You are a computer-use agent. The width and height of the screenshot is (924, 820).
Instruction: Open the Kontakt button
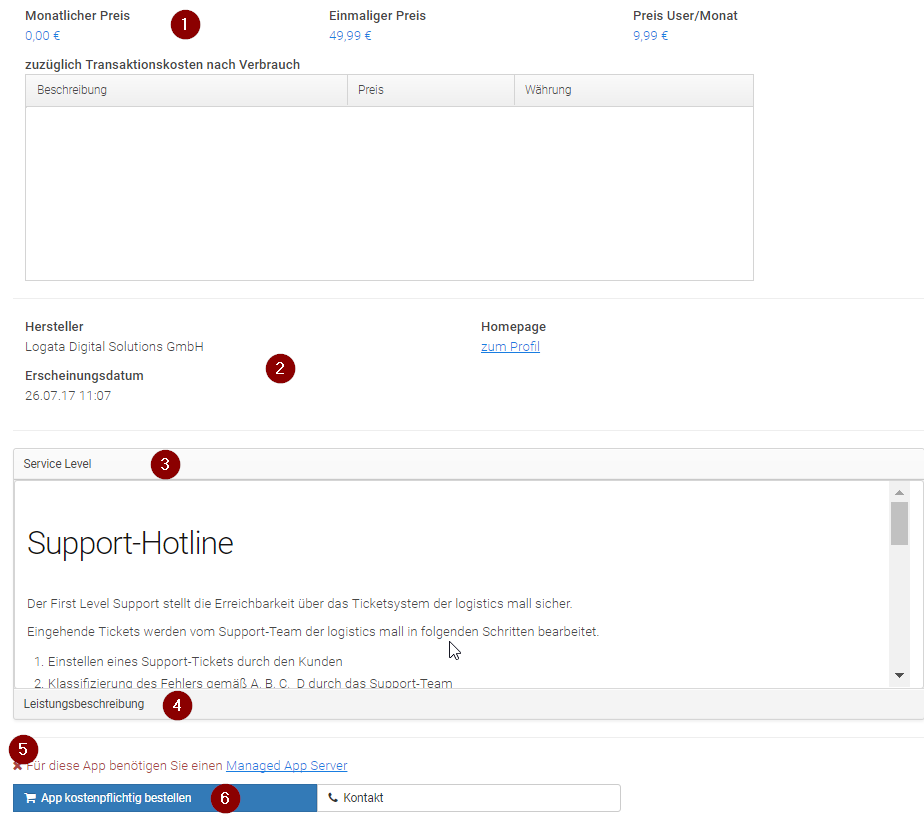[x=468, y=798]
